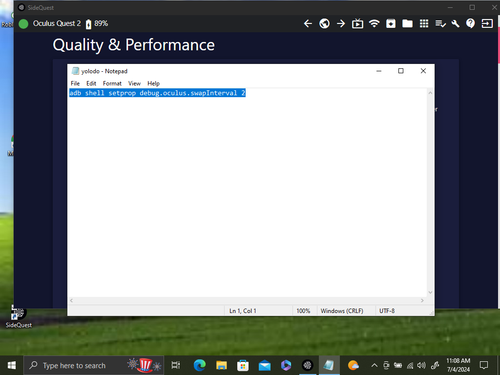
Task: Open SideQuest help question icon
Action: click(x=470, y=24)
